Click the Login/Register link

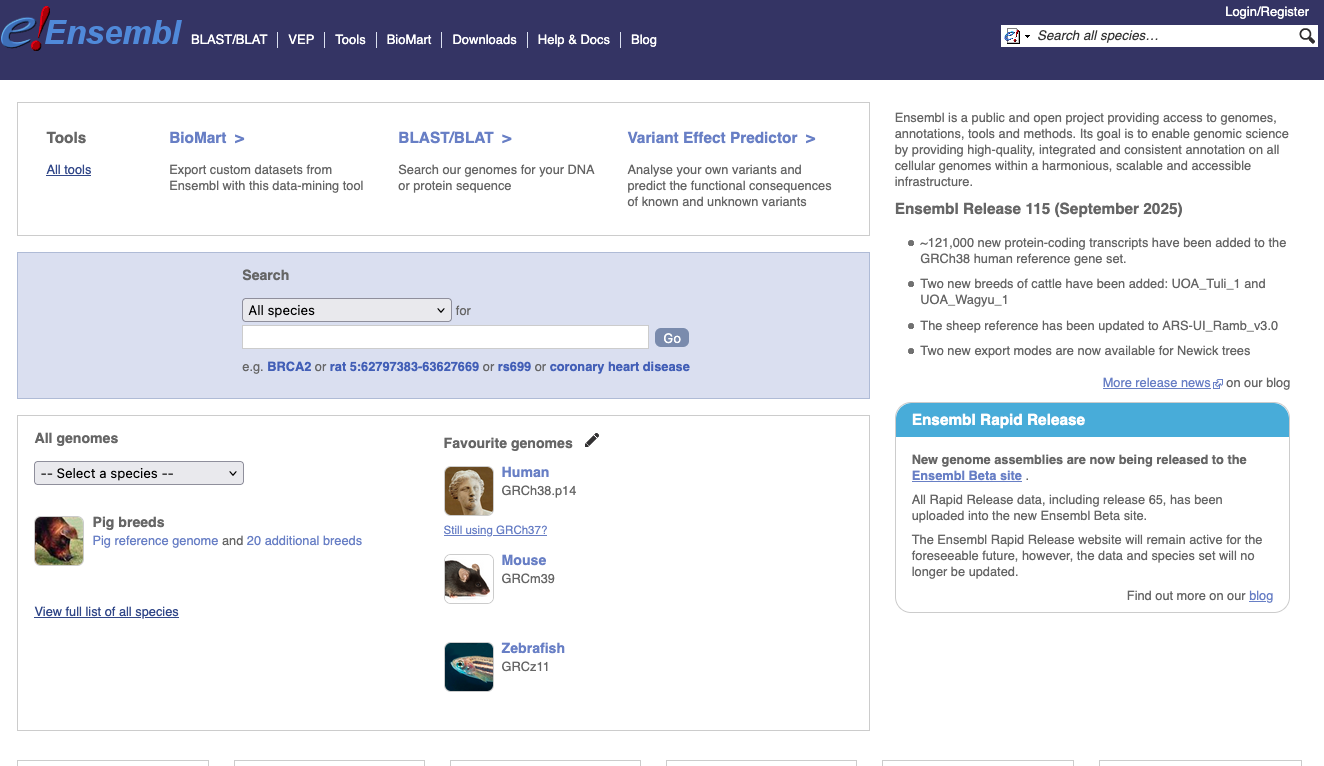click(x=1266, y=12)
